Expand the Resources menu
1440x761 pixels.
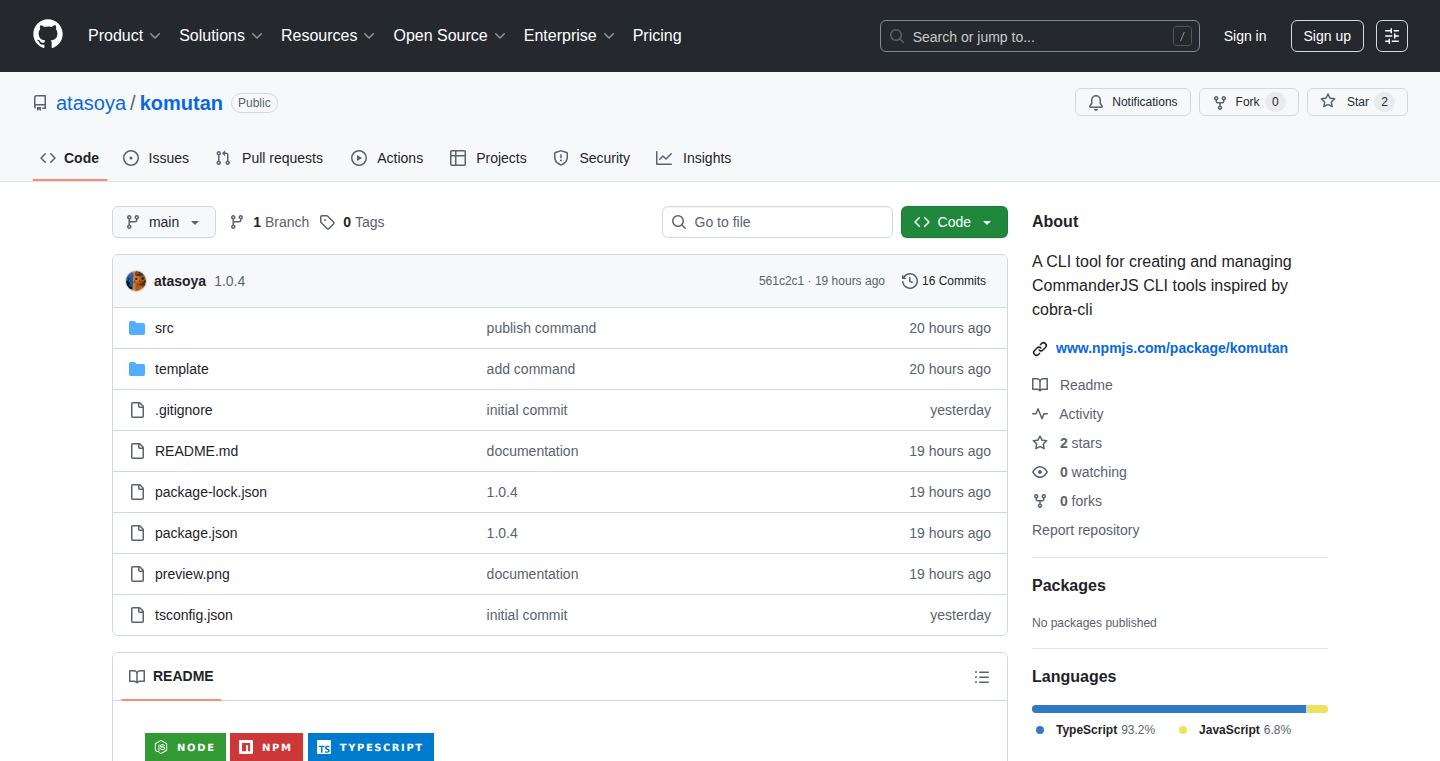click(328, 36)
